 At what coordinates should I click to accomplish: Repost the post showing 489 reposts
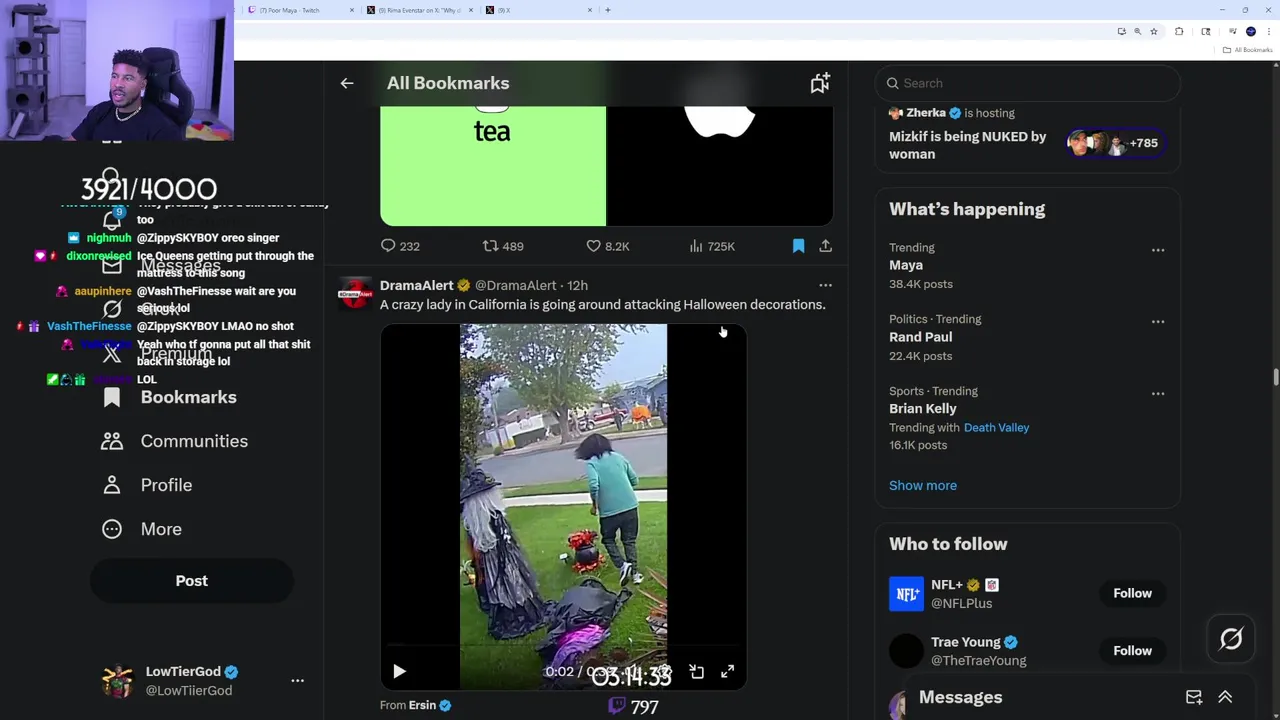click(503, 246)
